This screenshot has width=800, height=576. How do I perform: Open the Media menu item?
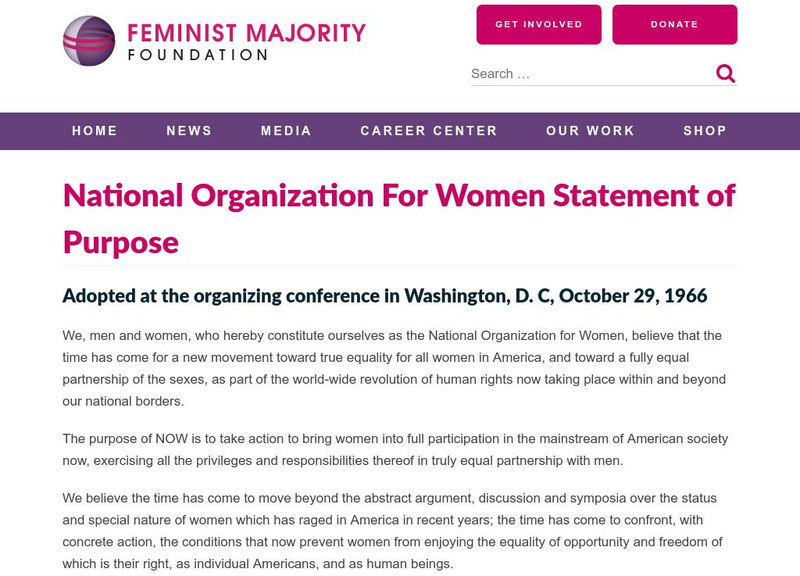pos(286,131)
